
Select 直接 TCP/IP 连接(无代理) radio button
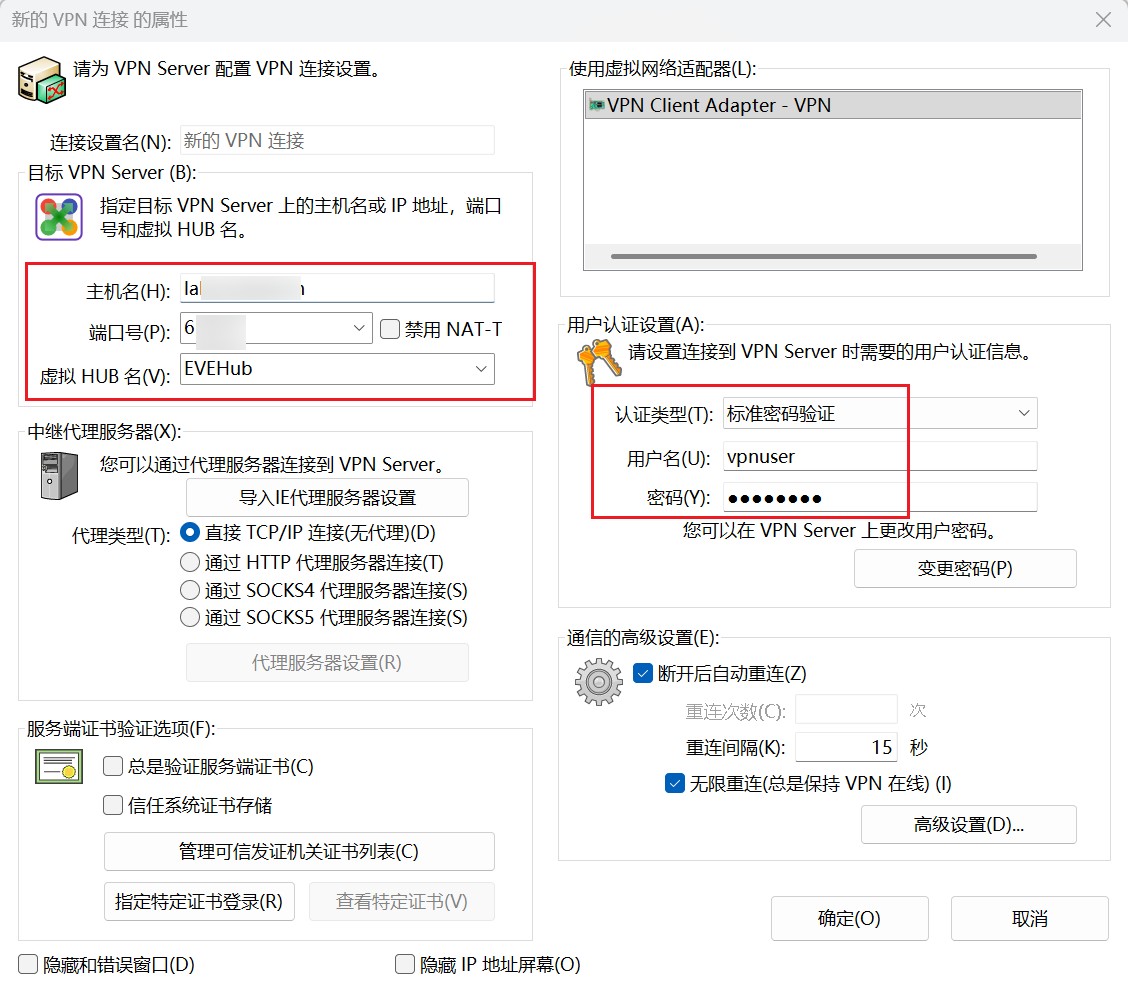point(190,532)
